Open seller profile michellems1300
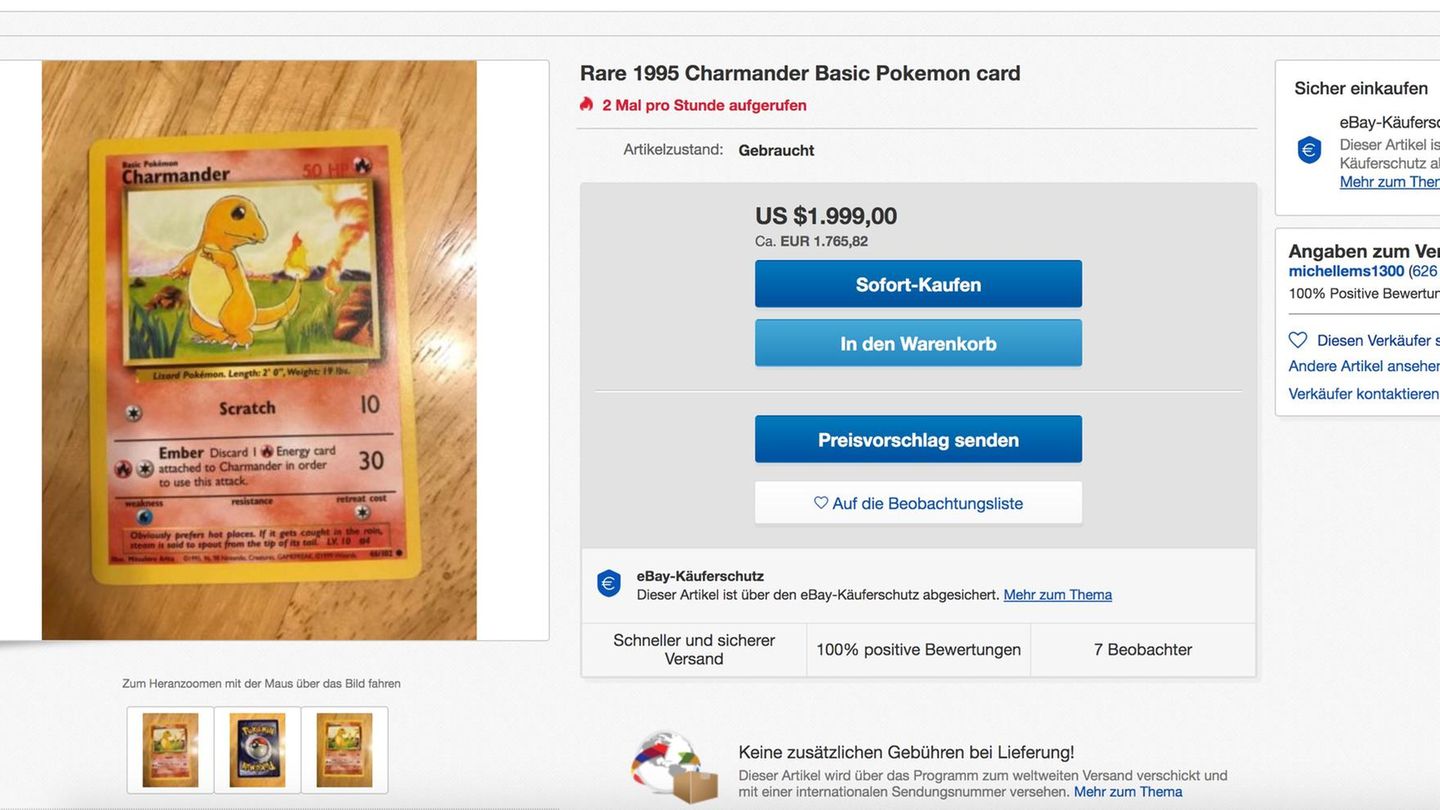The width and height of the screenshot is (1440, 810). click(1346, 271)
